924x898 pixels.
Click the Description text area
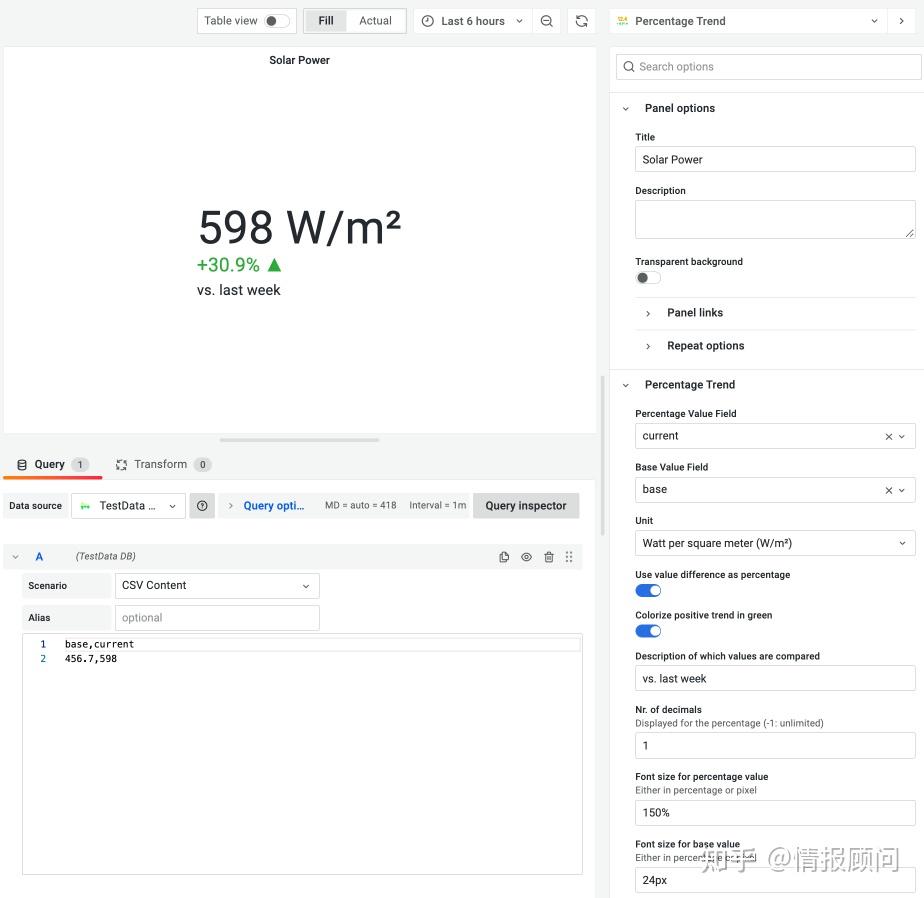point(775,219)
